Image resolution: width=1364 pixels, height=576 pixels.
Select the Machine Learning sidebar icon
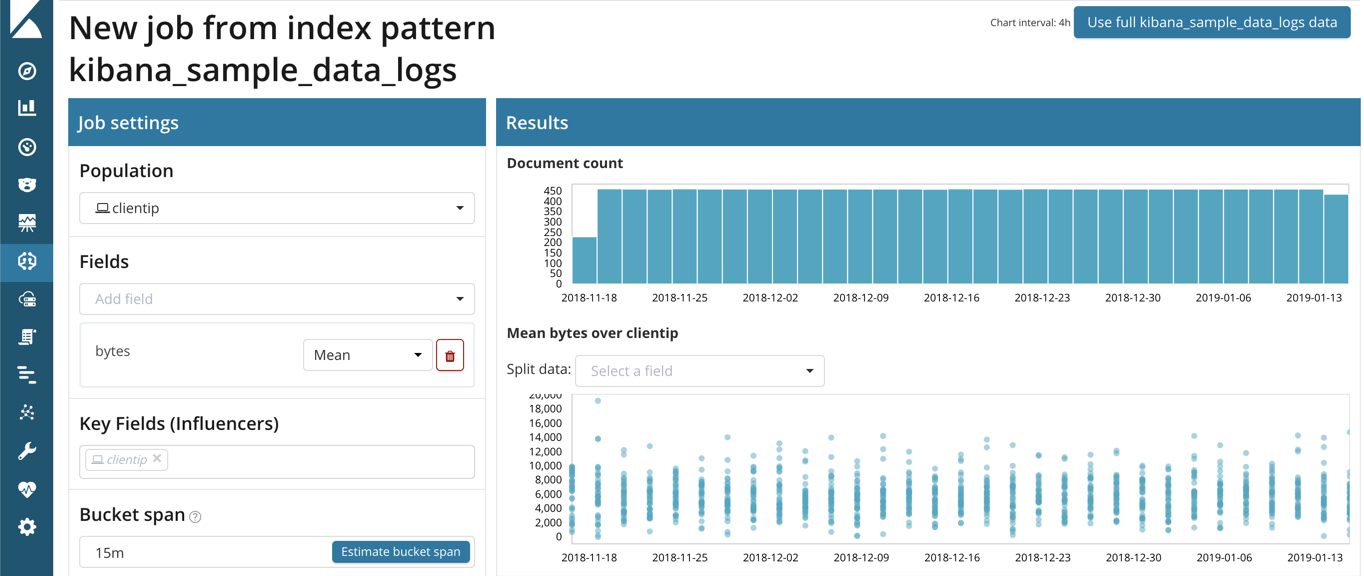tap(27, 261)
